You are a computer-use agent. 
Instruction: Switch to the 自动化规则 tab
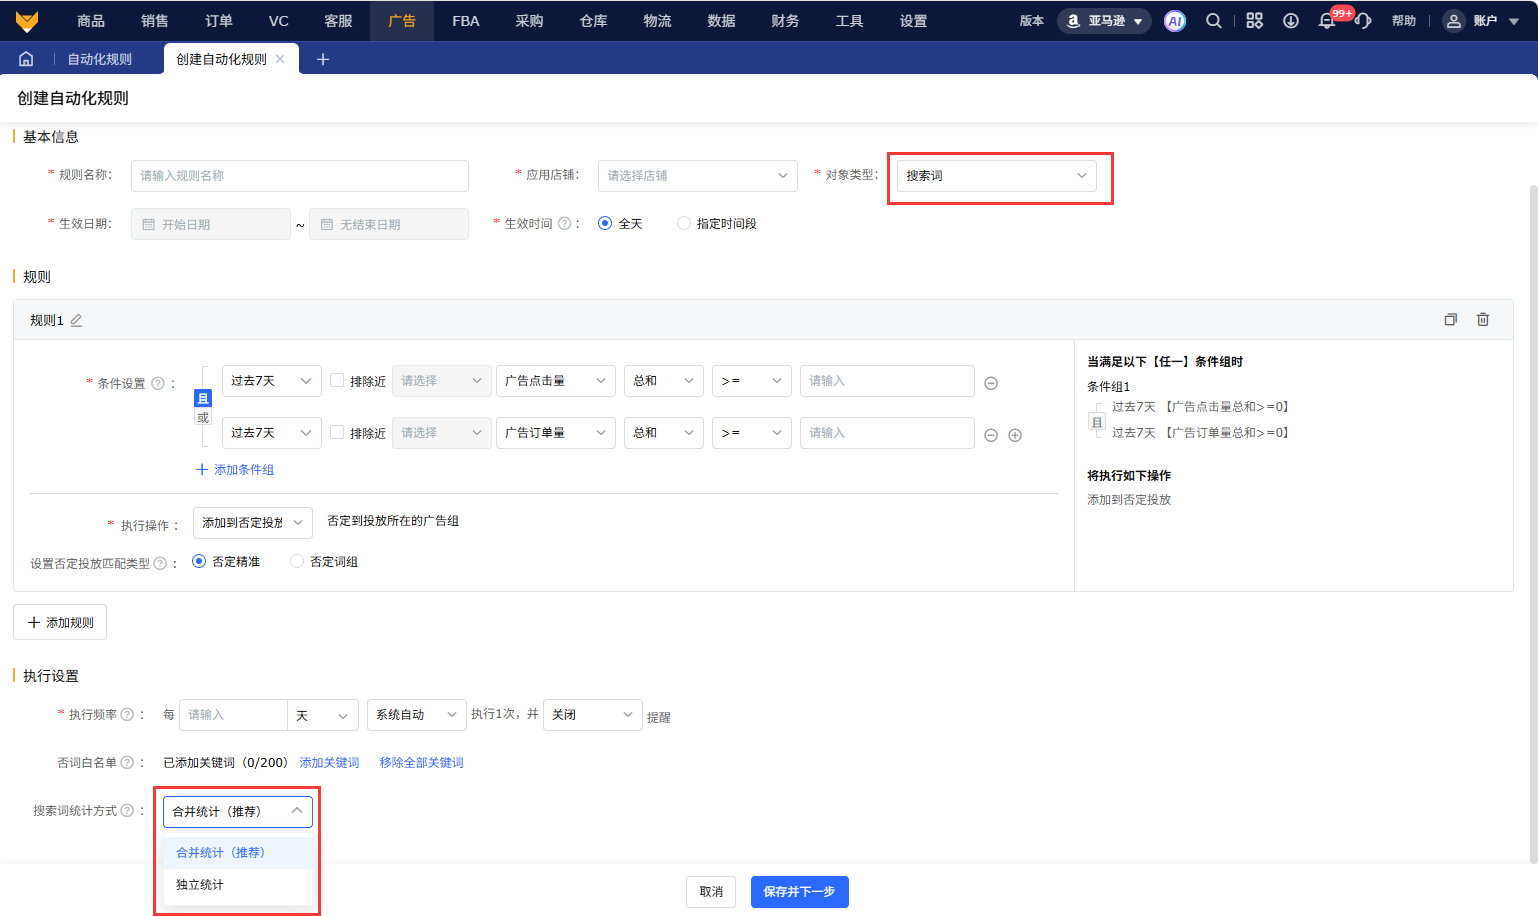pos(99,59)
